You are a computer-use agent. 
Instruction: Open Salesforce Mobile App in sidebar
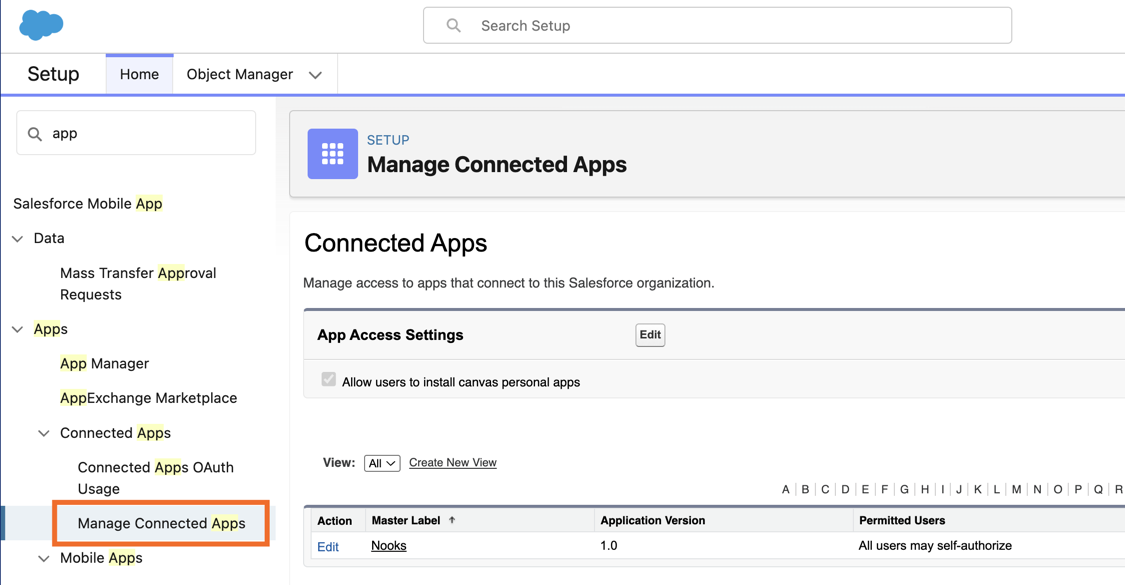pos(88,204)
